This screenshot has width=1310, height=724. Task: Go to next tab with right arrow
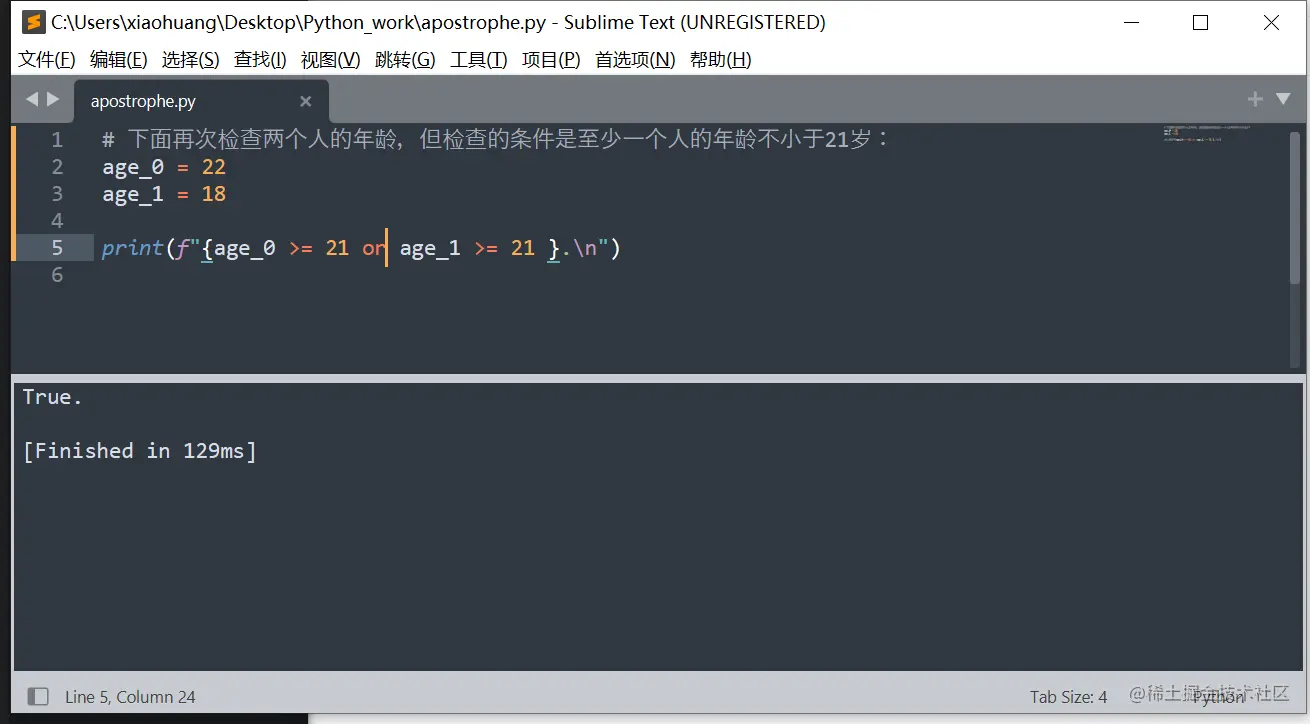tap(54, 99)
